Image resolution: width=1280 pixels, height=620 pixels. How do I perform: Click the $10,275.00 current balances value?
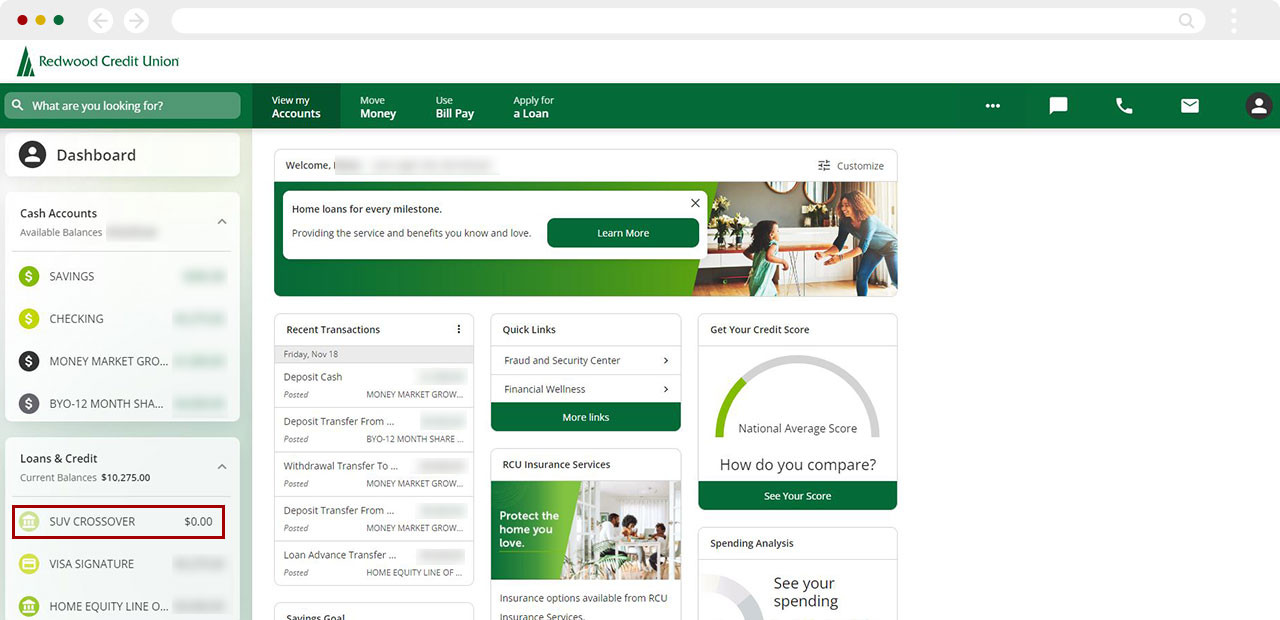pos(126,478)
